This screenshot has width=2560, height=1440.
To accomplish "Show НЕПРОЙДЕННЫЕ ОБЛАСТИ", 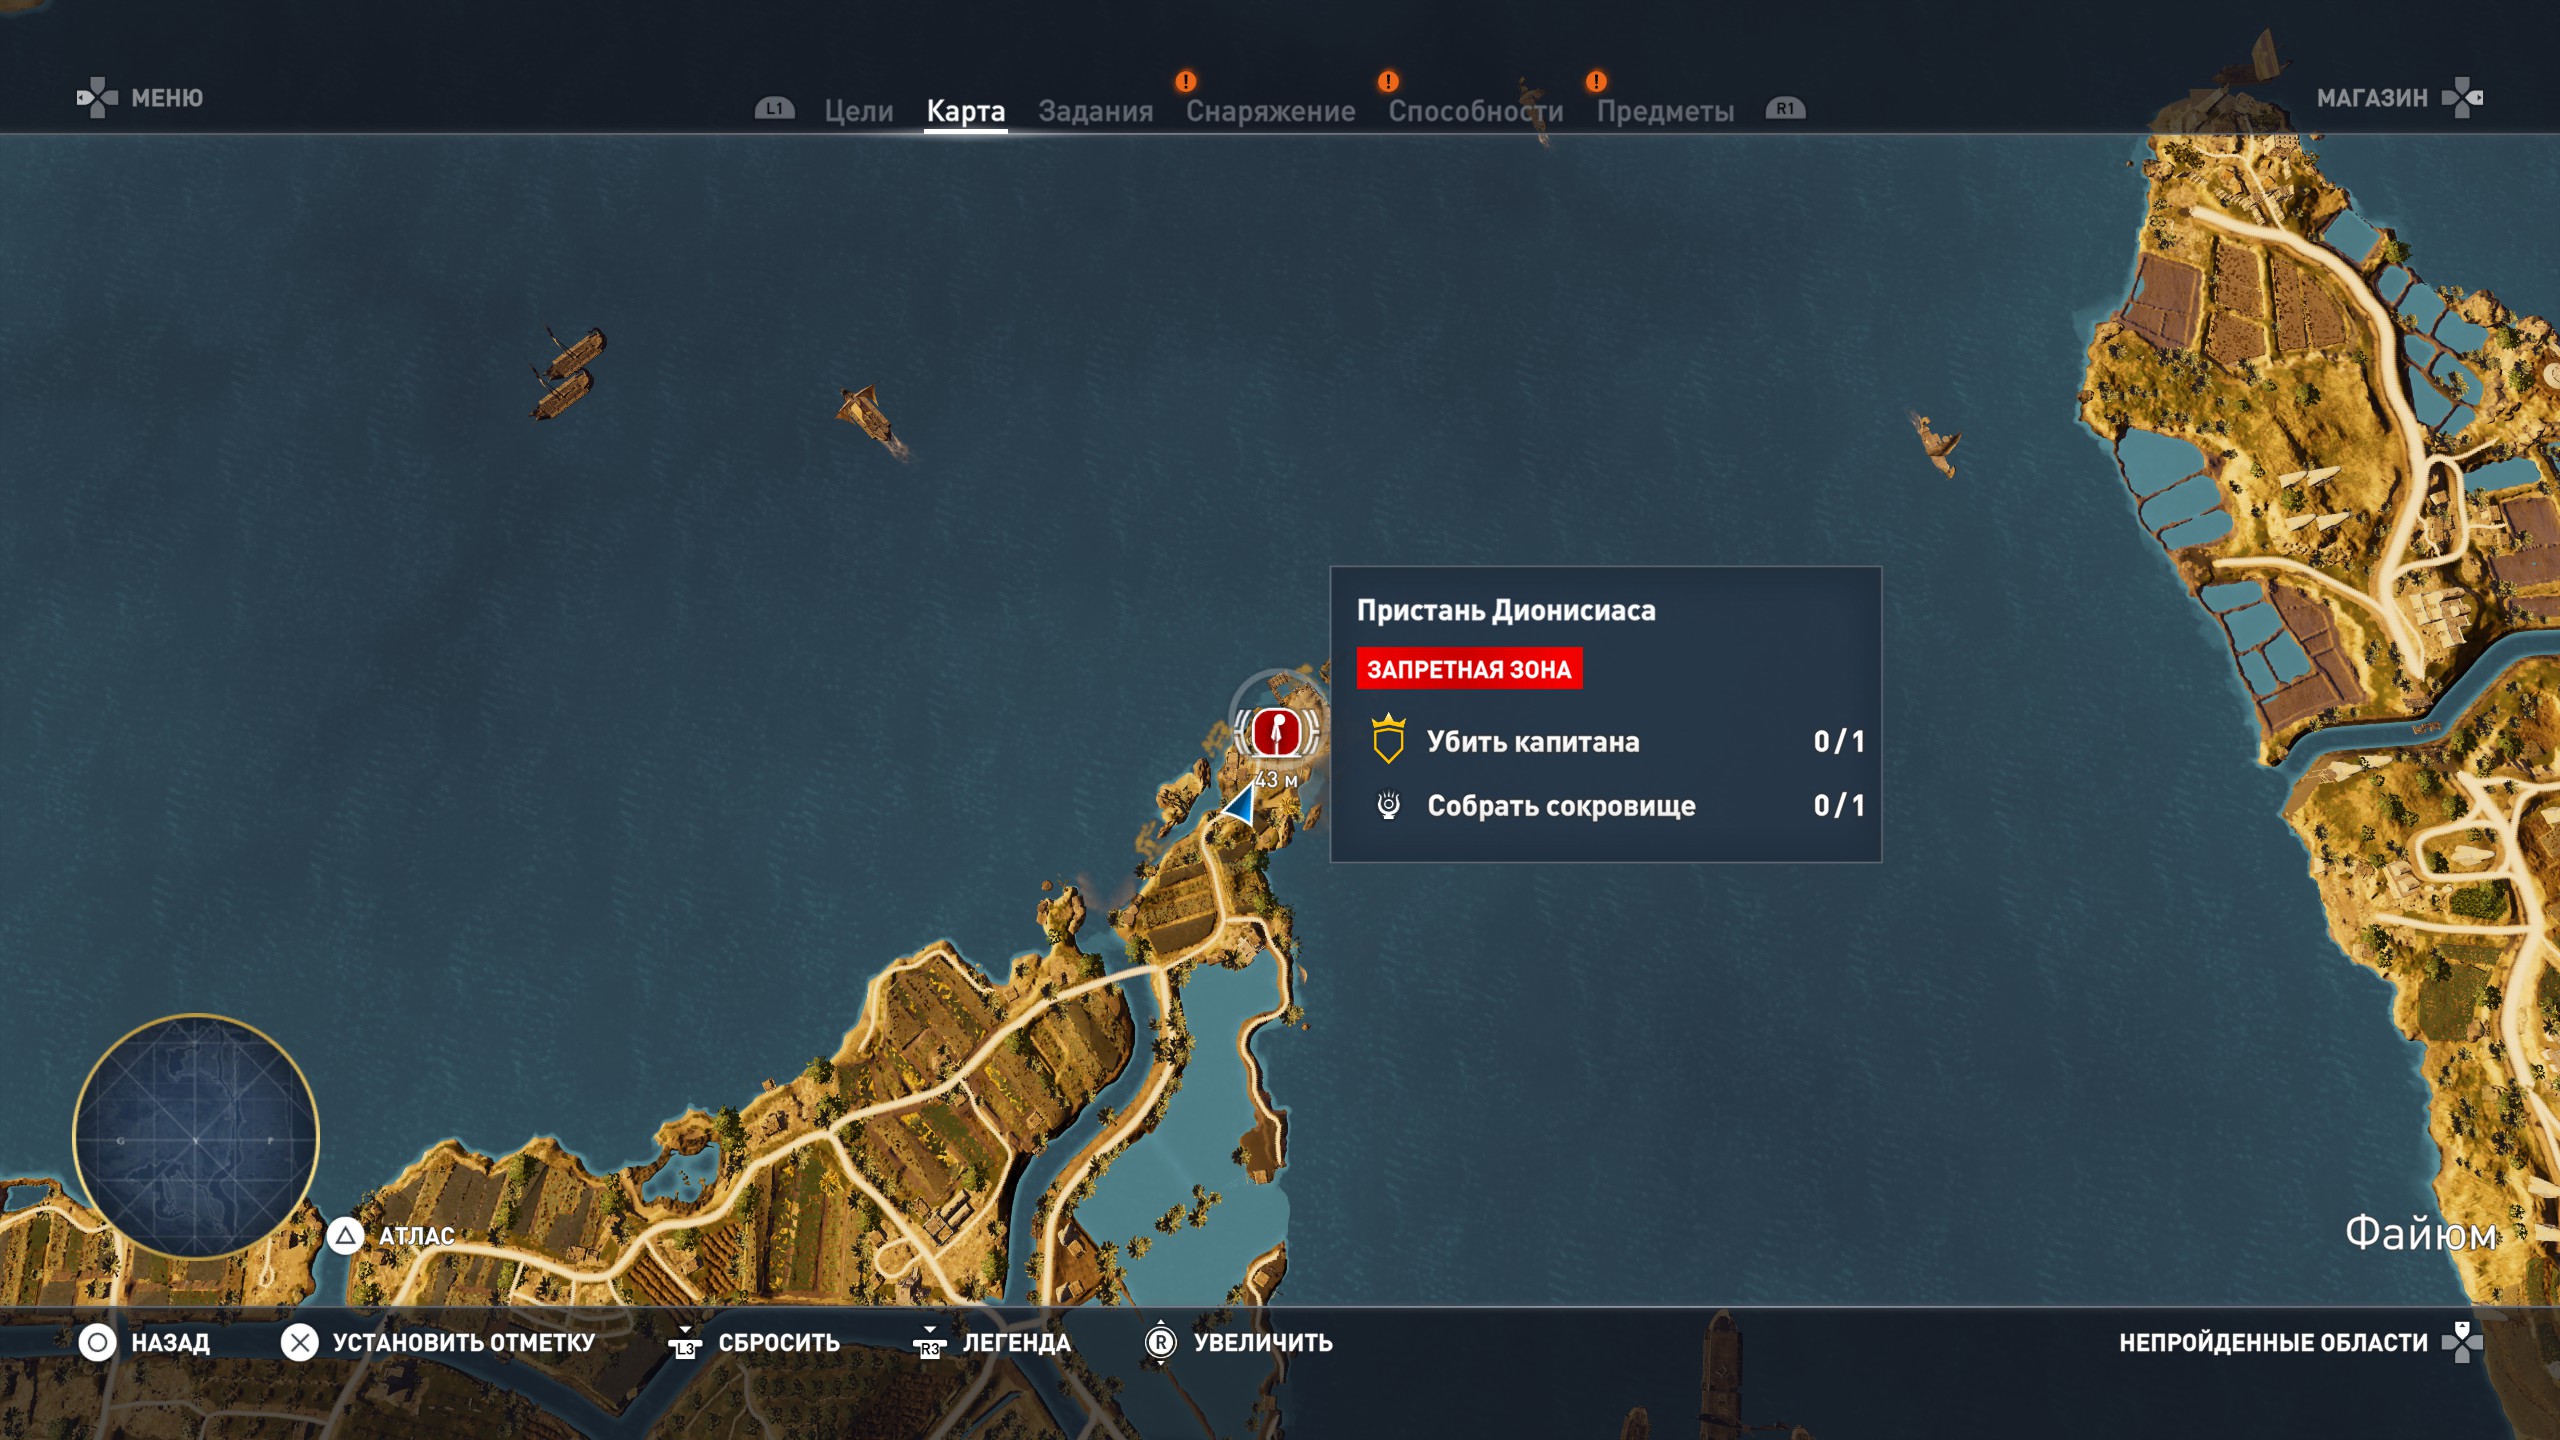I will tap(2273, 1343).
